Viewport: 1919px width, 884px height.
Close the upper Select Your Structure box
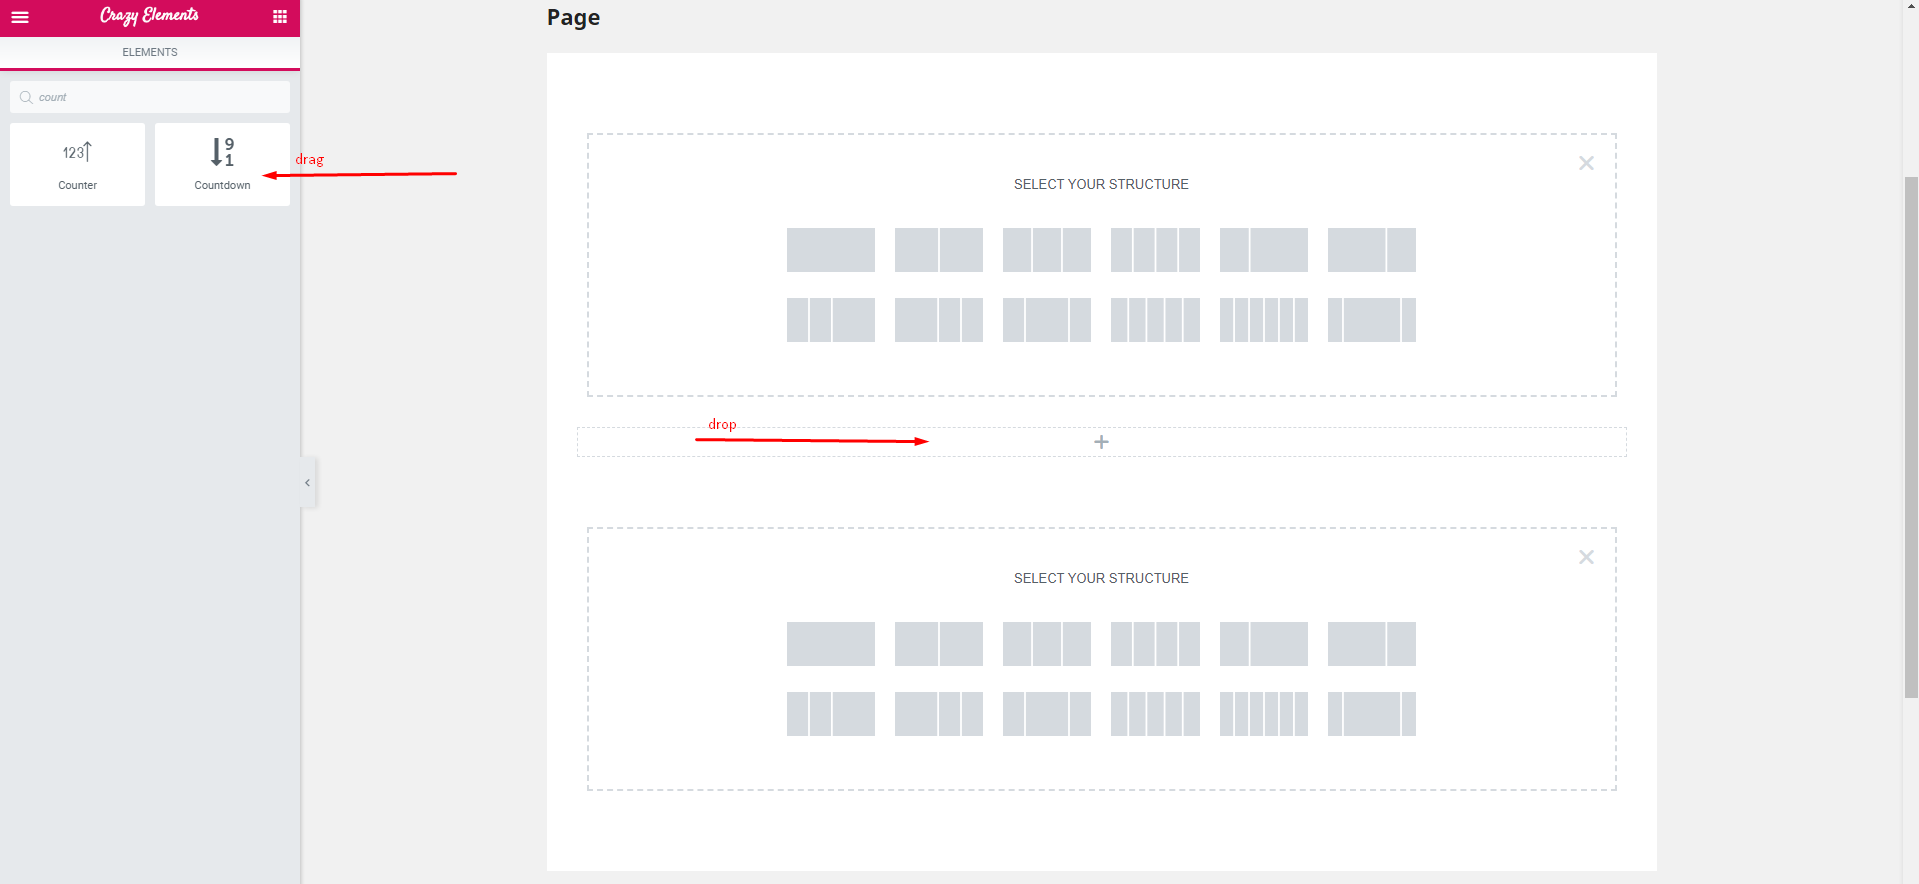(1586, 163)
